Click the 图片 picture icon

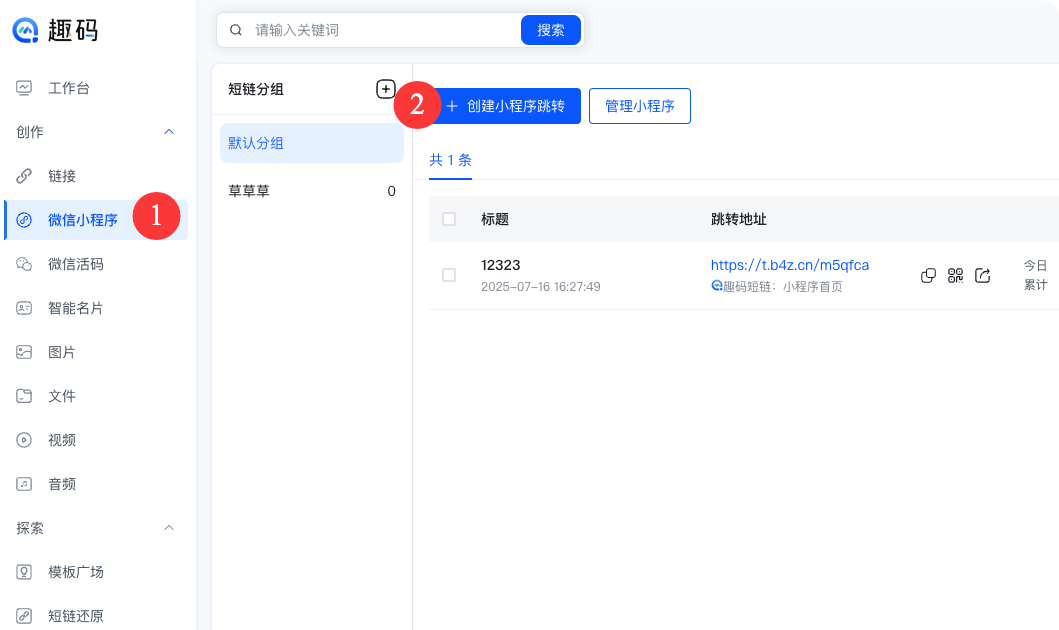coord(24,352)
